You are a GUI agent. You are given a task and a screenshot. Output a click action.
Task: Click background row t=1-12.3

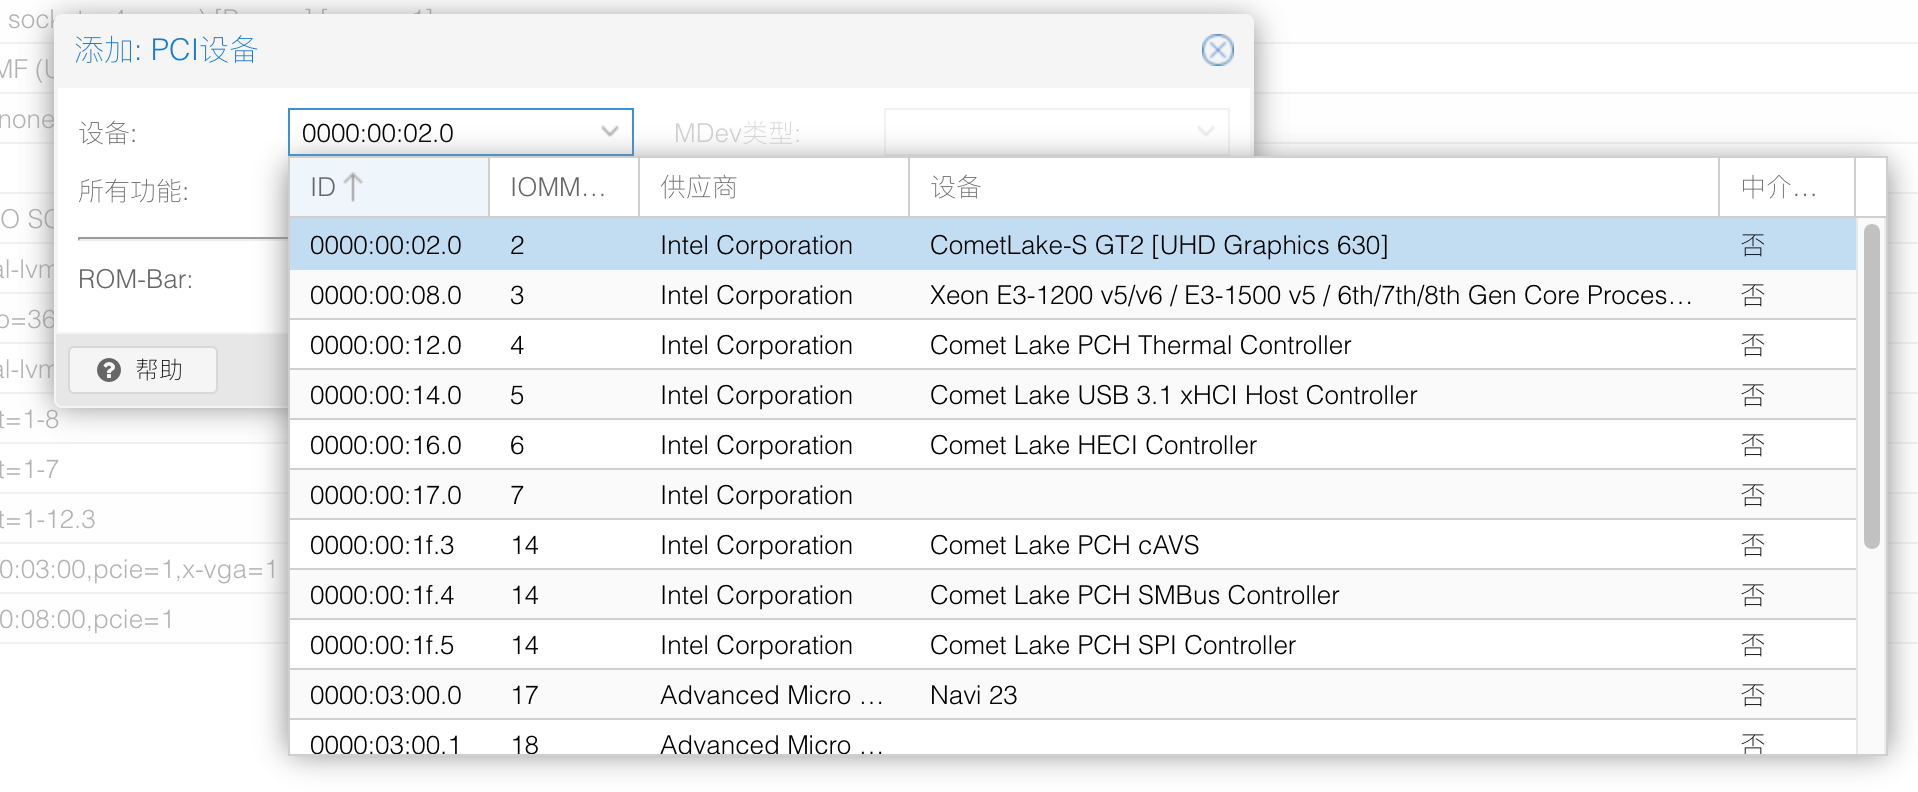pyautogui.click(x=48, y=520)
